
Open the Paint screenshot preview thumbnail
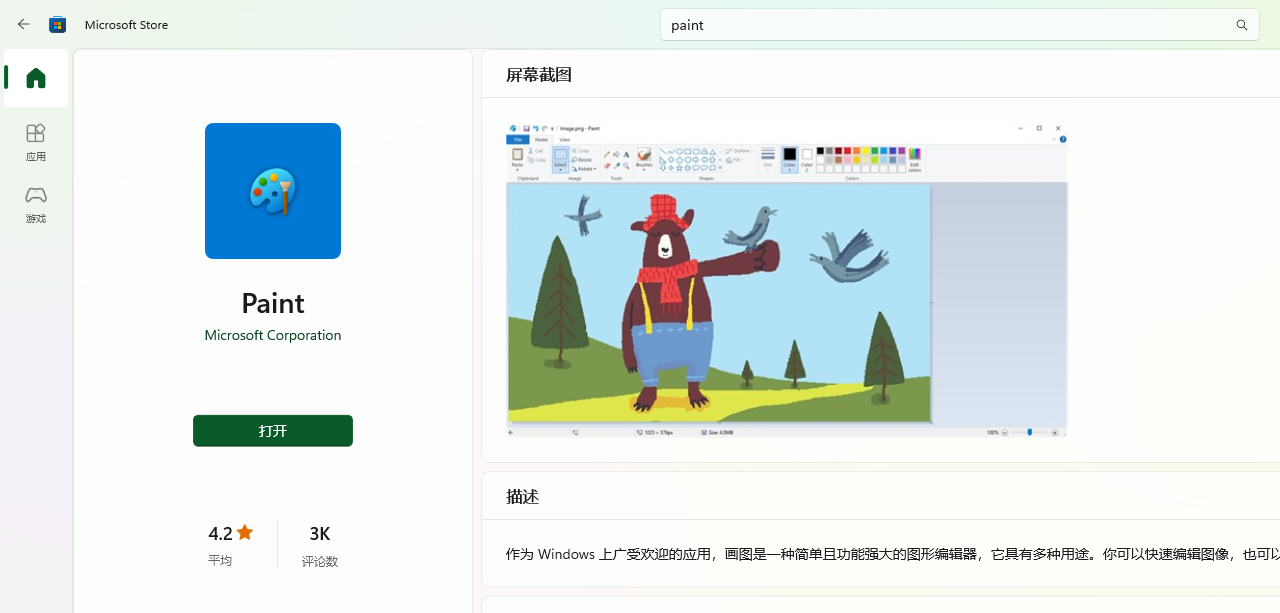point(787,280)
